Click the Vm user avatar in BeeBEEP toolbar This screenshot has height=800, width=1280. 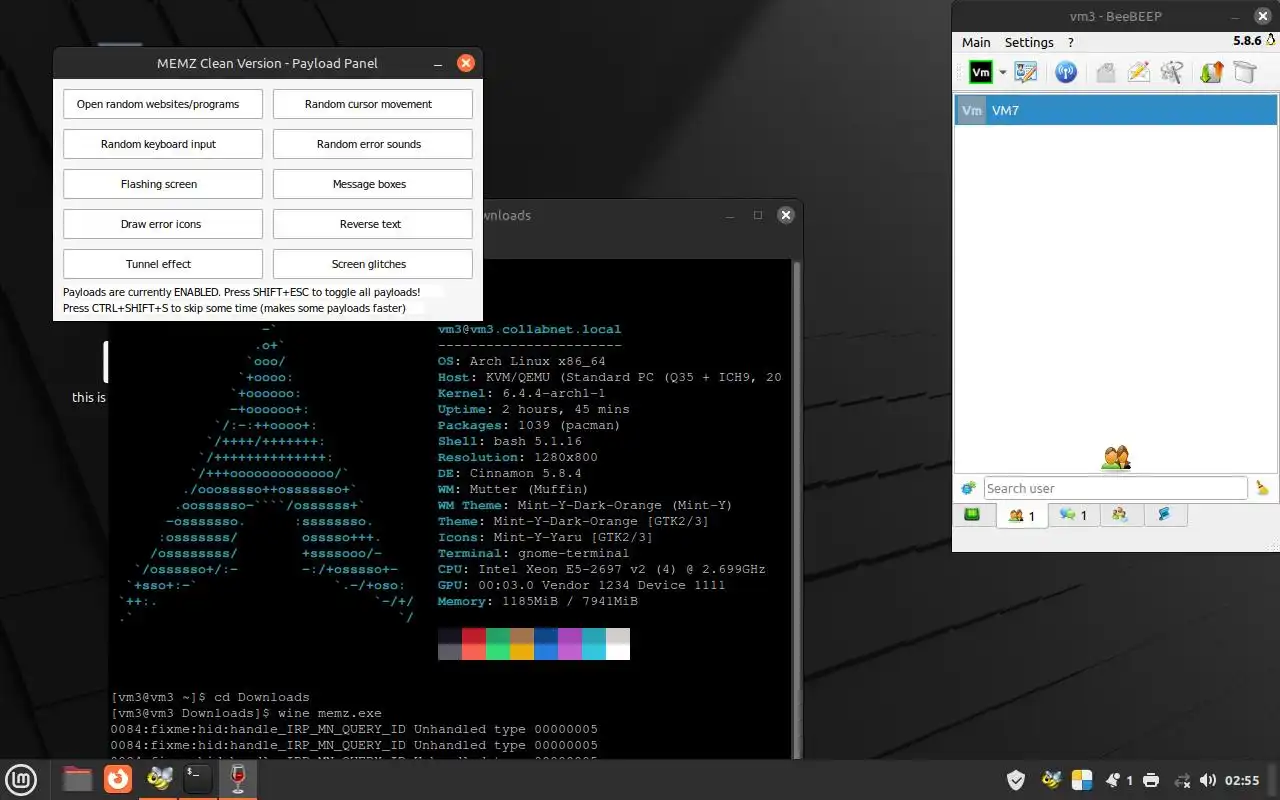980,72
